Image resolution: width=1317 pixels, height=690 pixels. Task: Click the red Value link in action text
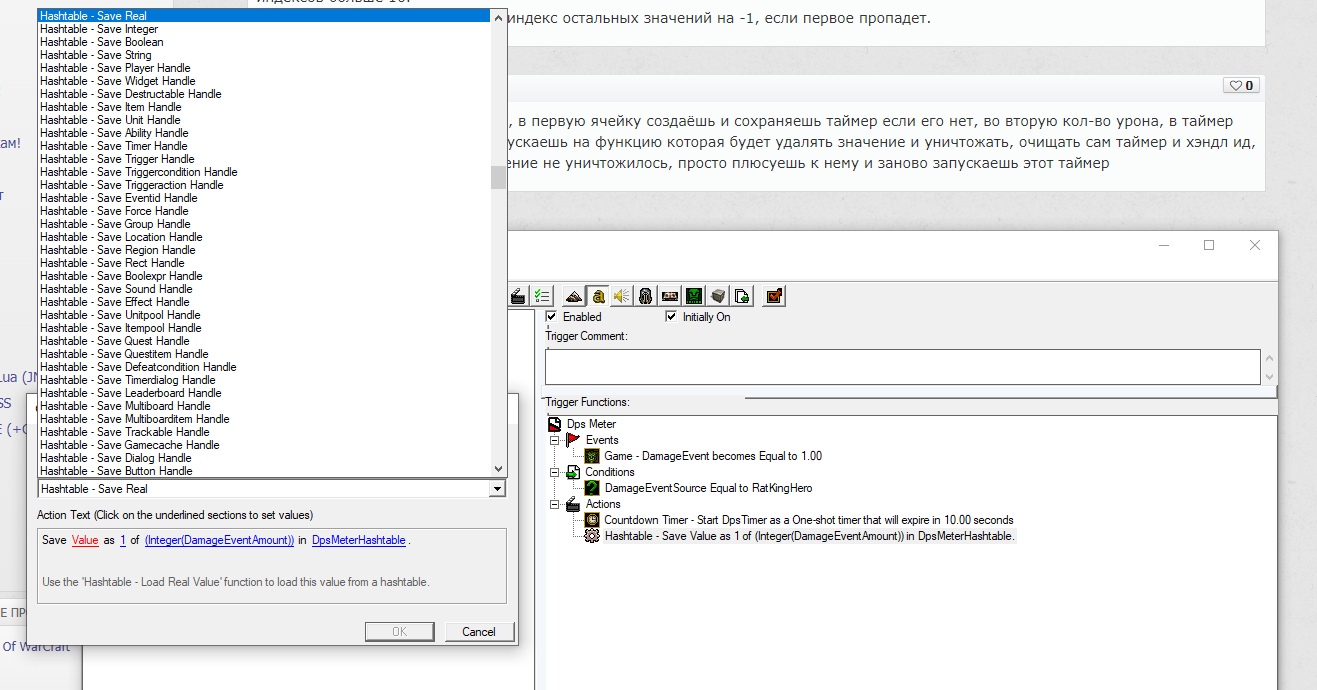(x=85, y=540)
